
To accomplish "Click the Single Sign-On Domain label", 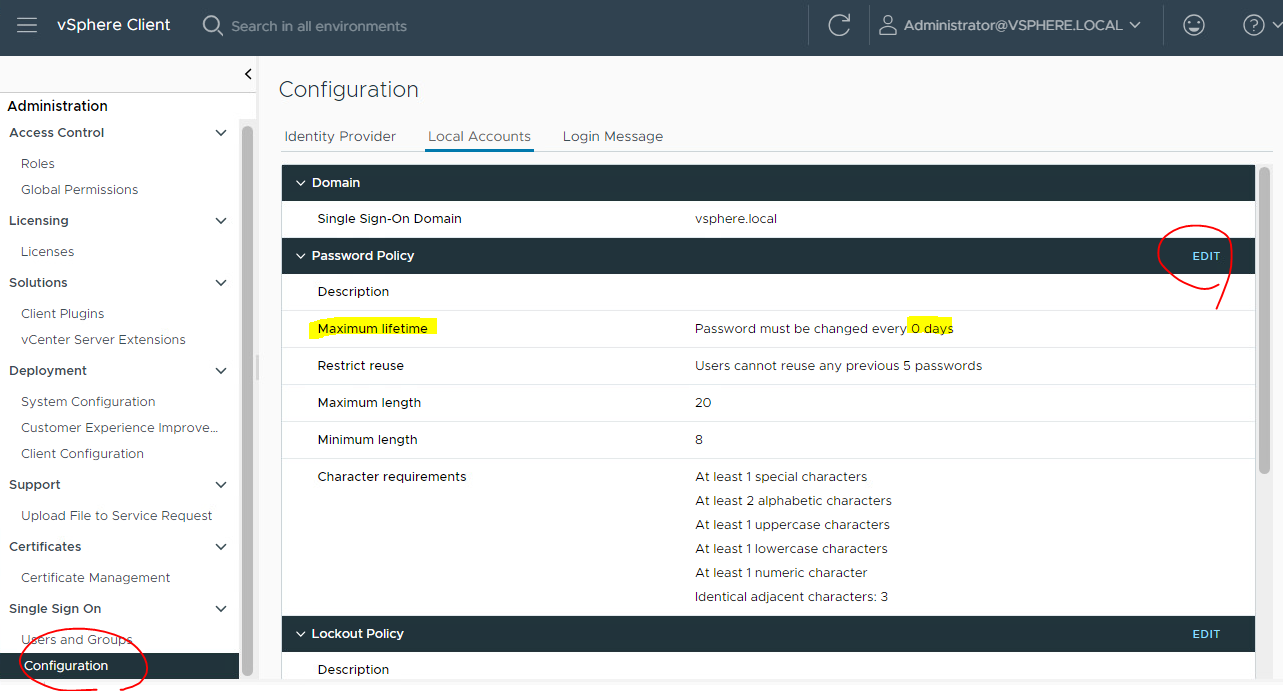I will [389, 219].
